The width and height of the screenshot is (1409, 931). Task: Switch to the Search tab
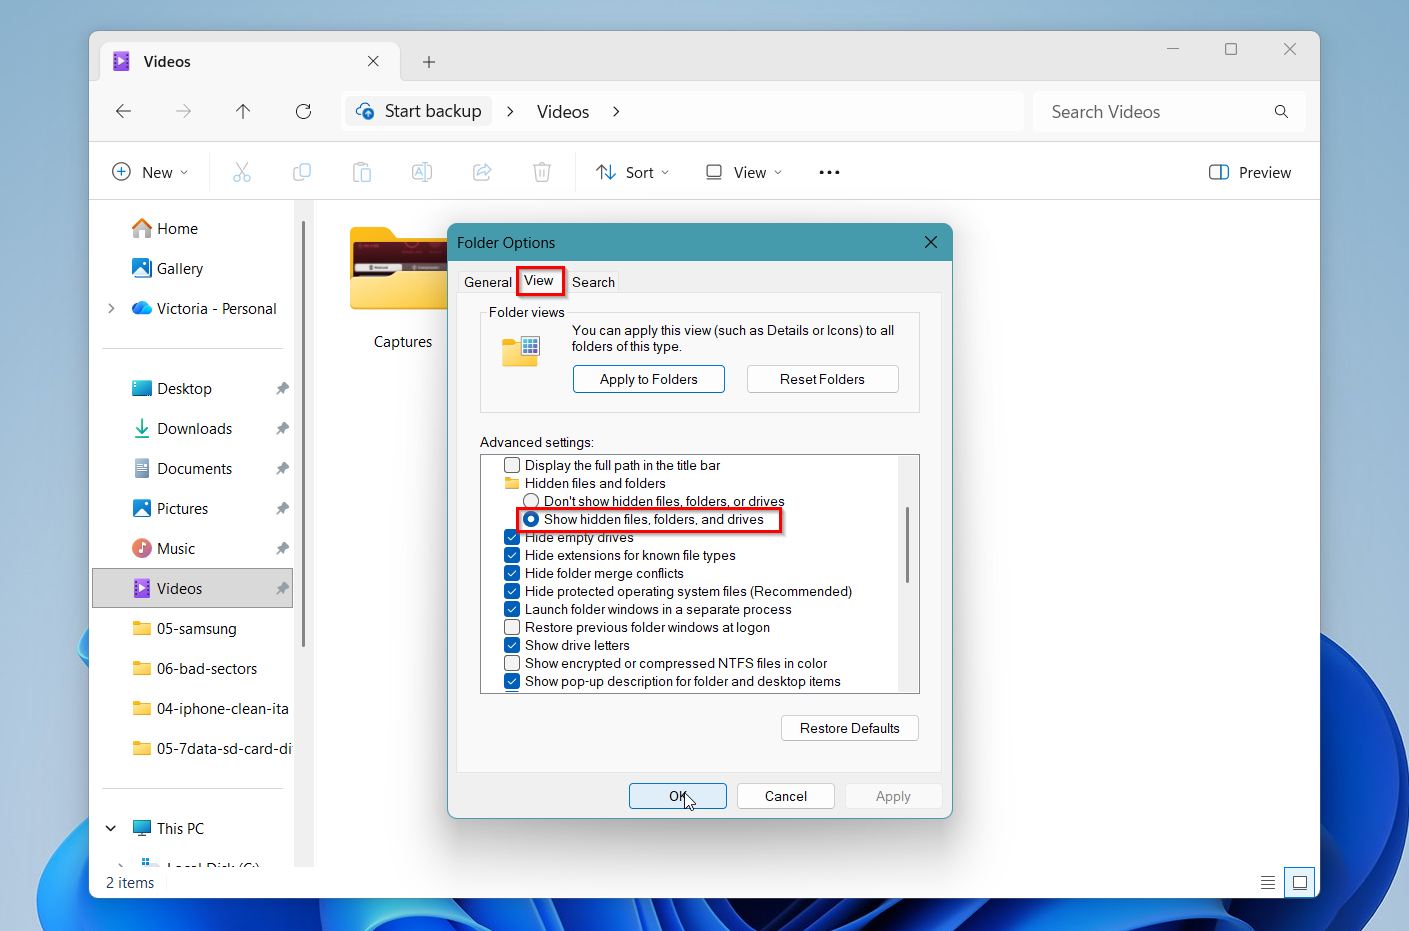(x=593, y=281)
